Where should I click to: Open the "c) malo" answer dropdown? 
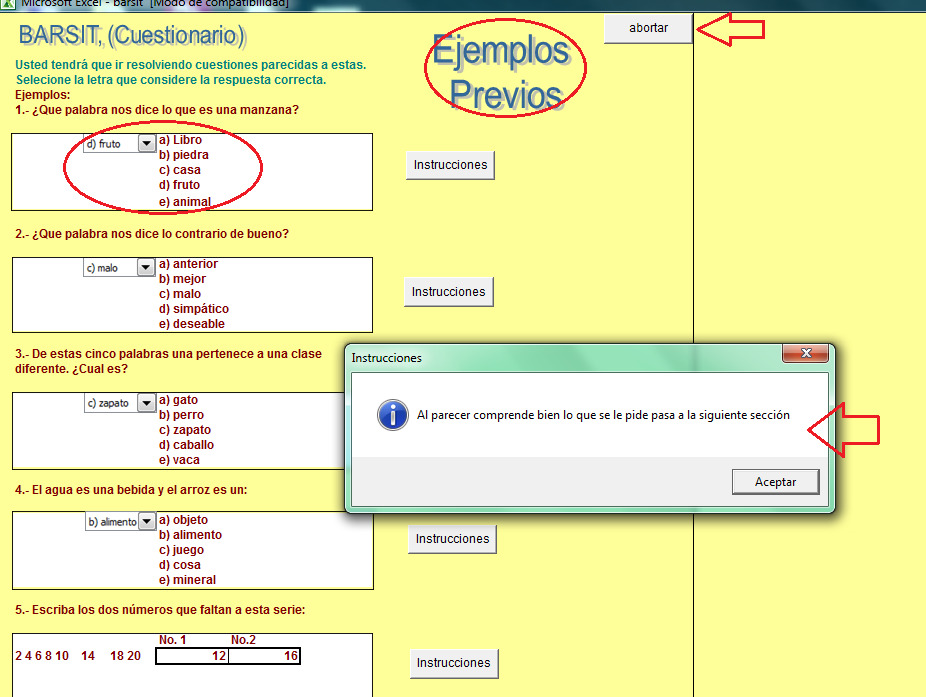coord(146,266)
